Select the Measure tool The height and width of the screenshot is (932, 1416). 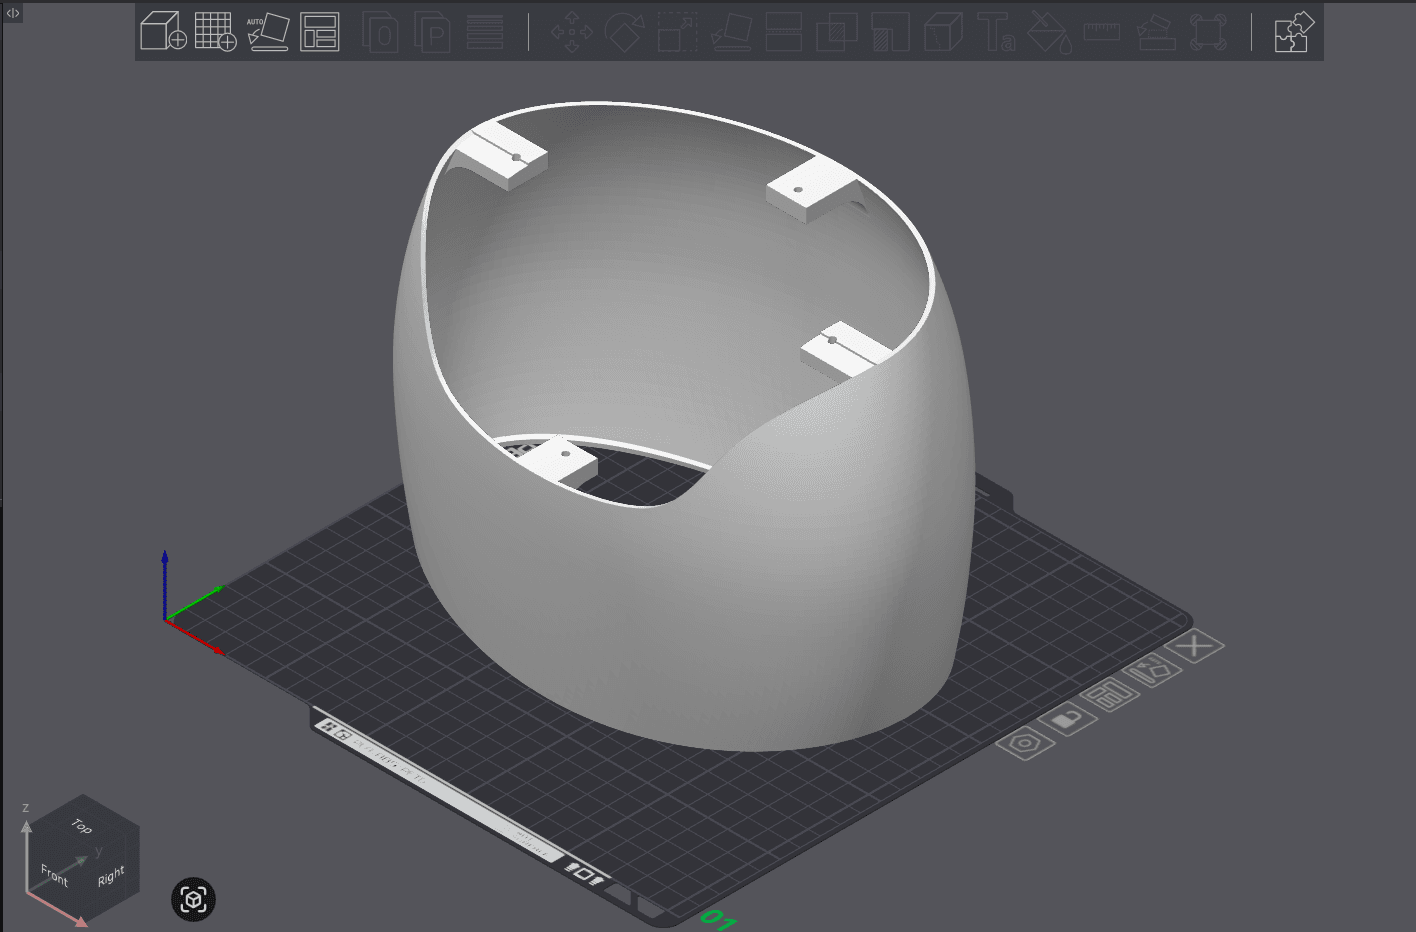pos(1103,33)
